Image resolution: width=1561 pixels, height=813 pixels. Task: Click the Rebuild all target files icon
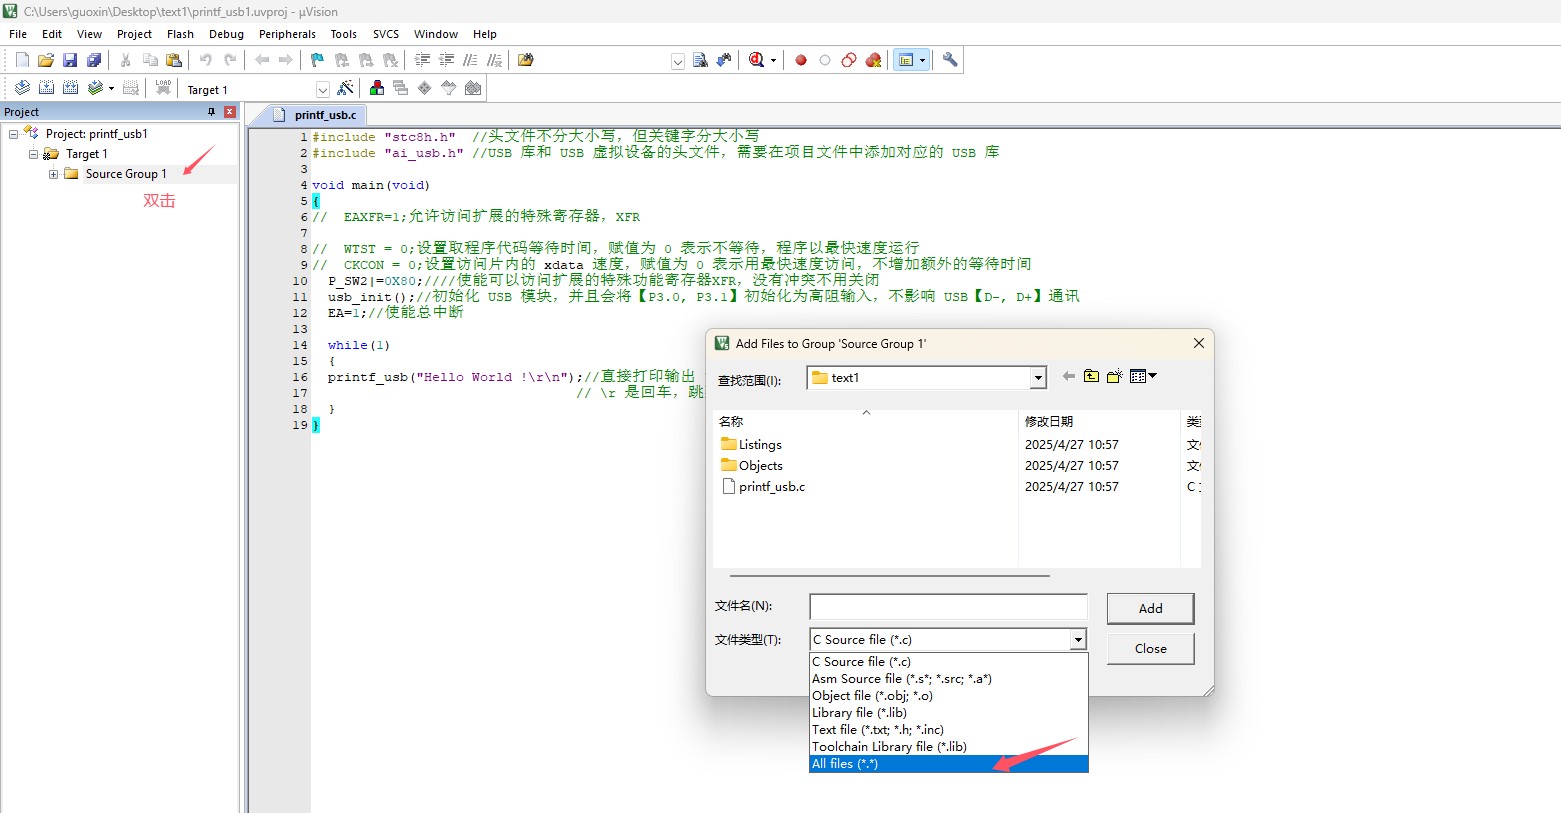coord(70,88)
